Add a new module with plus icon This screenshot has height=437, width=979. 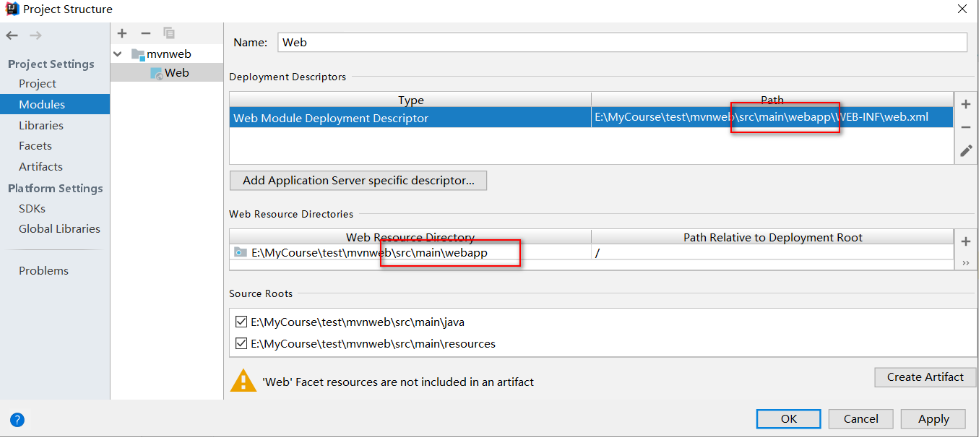coord(122,33)
